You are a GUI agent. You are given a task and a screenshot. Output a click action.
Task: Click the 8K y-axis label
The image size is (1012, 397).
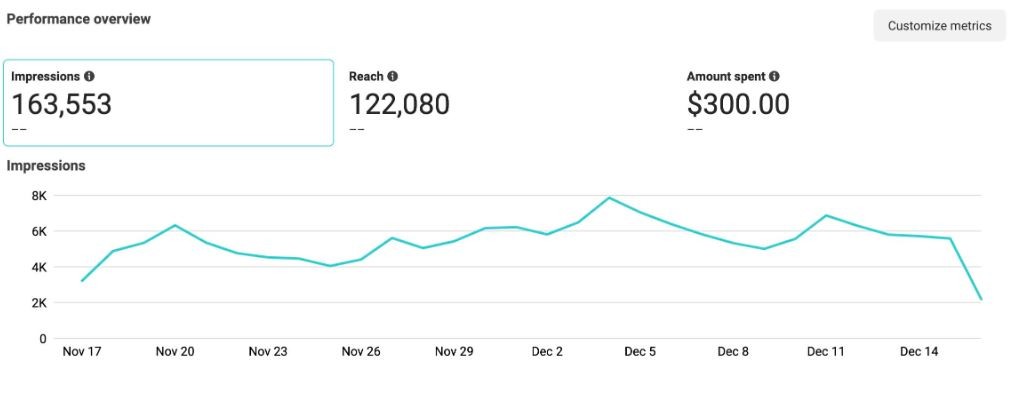click(39, 196)
